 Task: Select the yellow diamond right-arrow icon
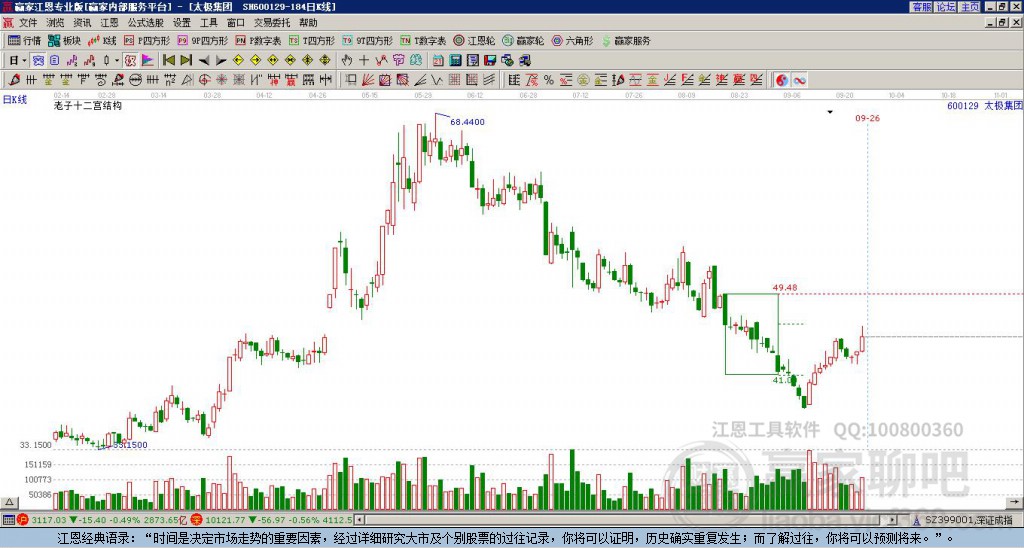[x=255, y=61]
